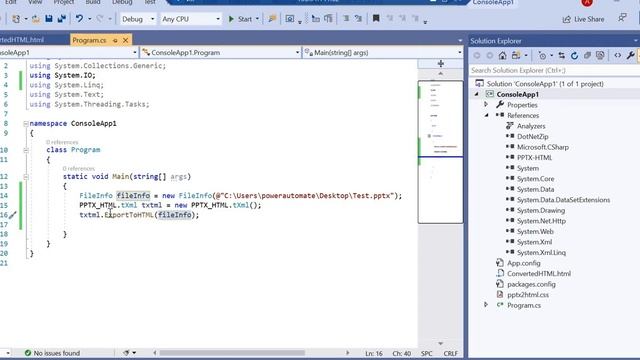Image resolution: width=640 pixels, height=360 pixels.
Task: Click the Pending Changes Filter clock icon
Action: [x=542, y=56]
